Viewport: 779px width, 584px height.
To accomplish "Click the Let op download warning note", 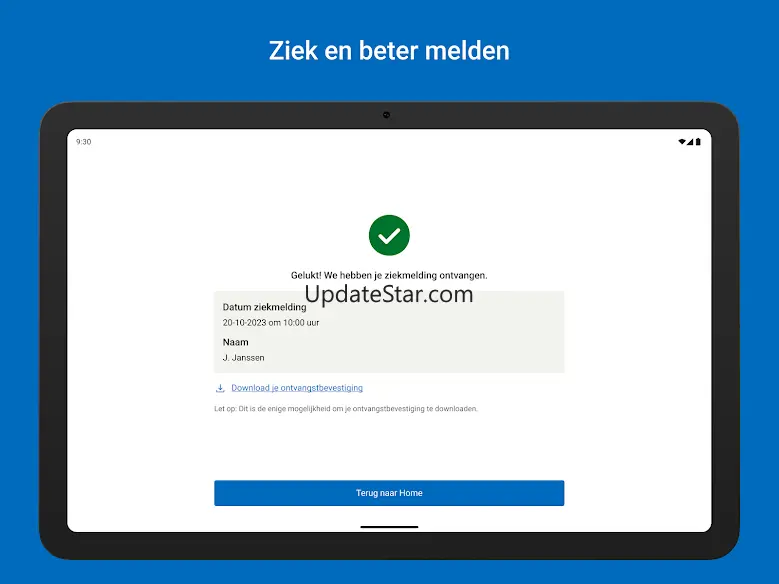I will pos(346,409).
